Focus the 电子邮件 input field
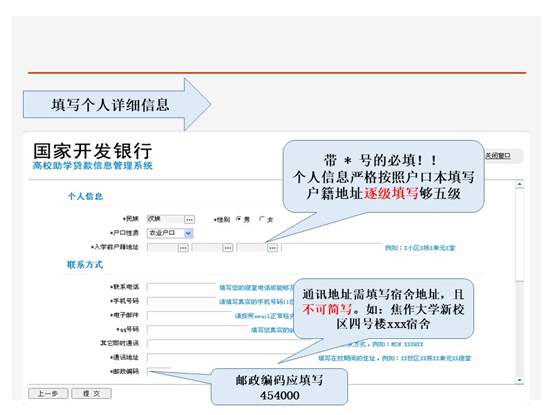Viewport: 553px width, 415px height. pos(190,315)
